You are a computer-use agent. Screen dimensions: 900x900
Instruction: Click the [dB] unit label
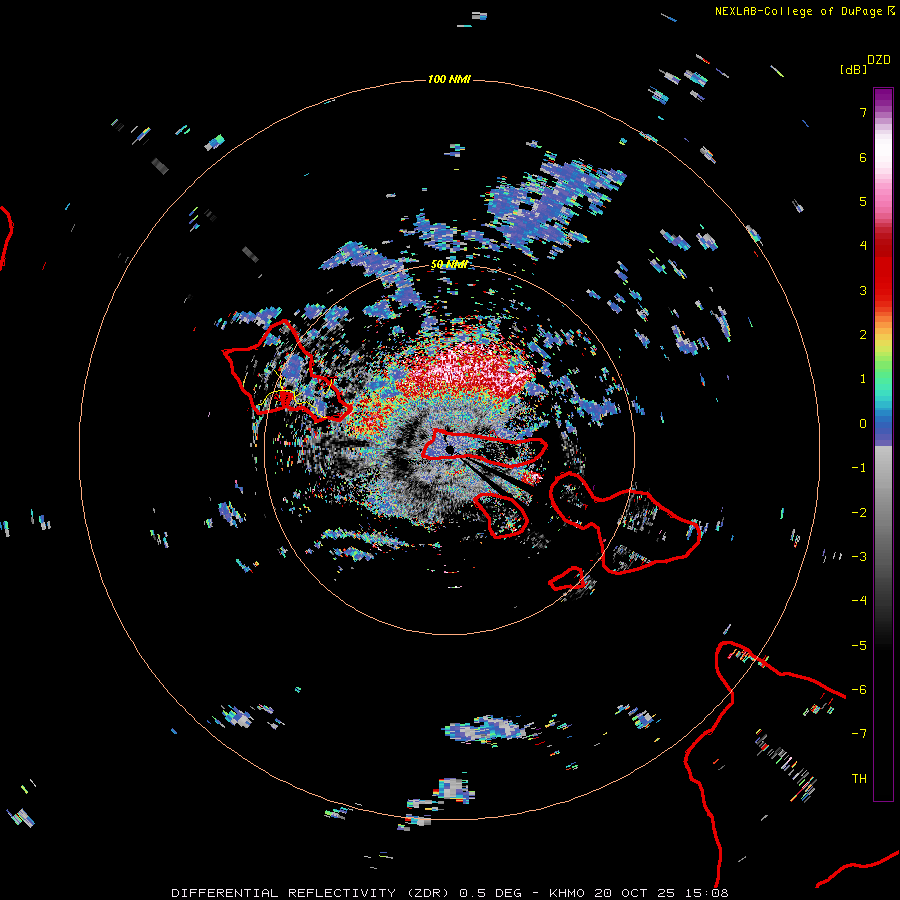[853, 69]
